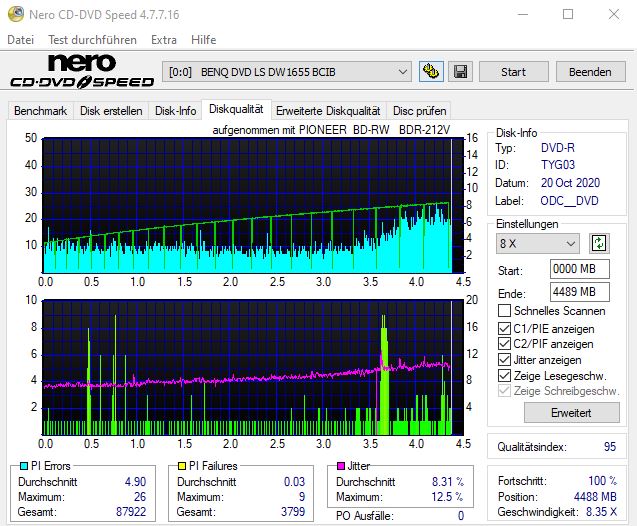The image size is (637, 526).
Task: Expand the 8 X speed dropdown
Action: (x=538, y=243)
